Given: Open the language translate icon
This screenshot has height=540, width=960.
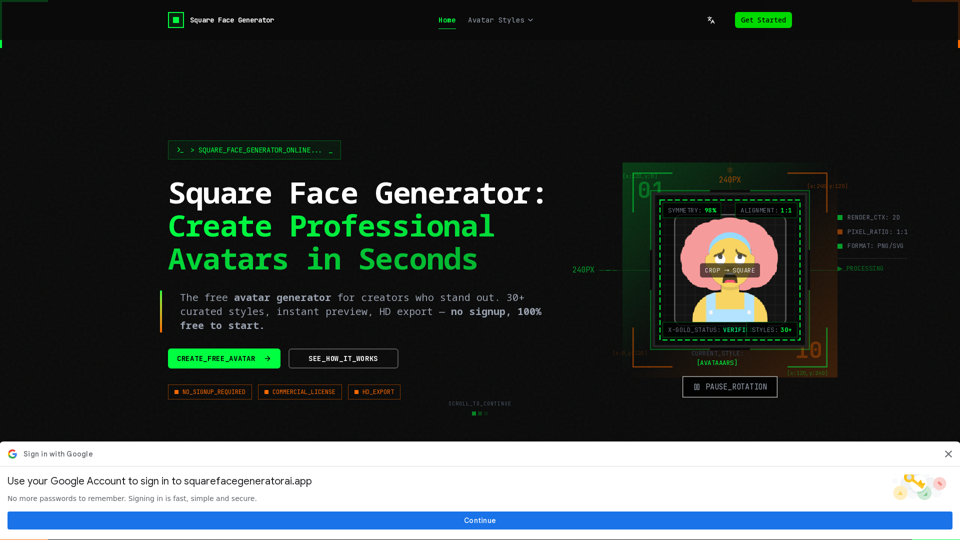Looking at the screenshot, I should [x=711, y=20].
